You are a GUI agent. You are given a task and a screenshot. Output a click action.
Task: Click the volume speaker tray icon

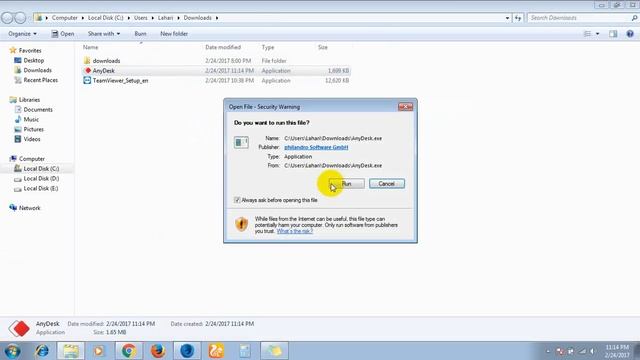(x=592, y=351)
